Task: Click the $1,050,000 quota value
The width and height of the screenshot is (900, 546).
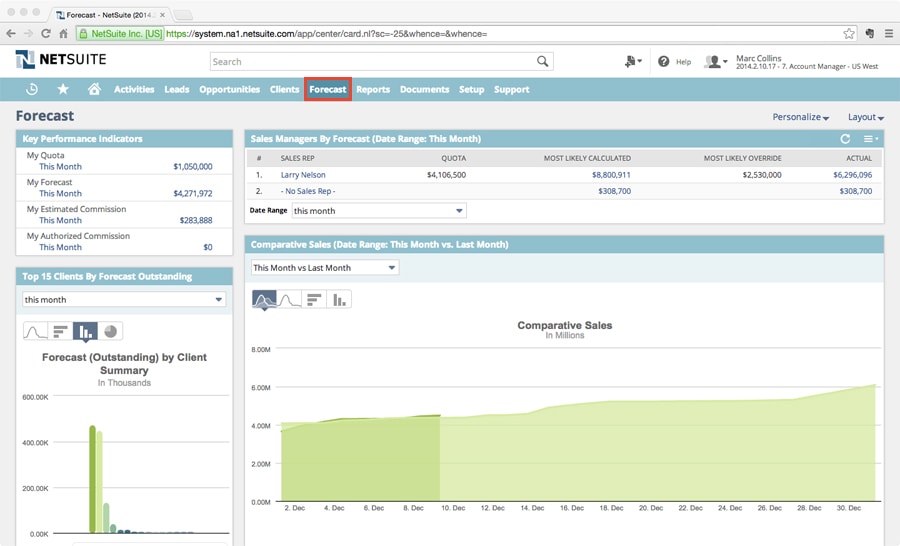Action: pos(193,166)
